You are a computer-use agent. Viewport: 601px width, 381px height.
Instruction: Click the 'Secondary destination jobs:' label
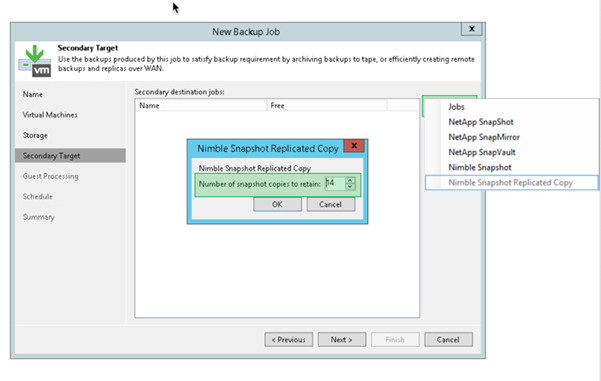[179, 92]
